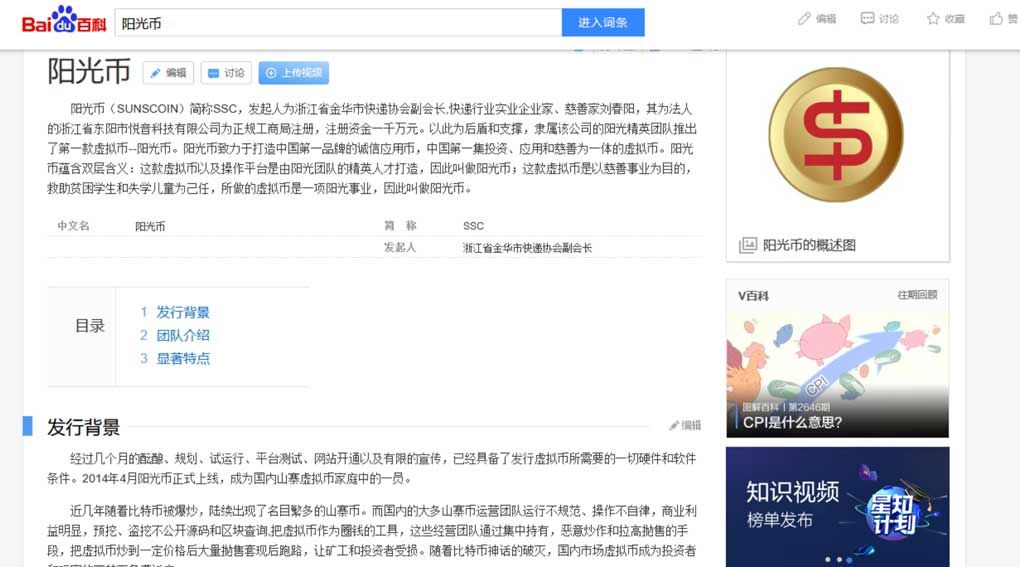Viewport: 1020px width, 567px height.
Task: Click the 发行背景 section heading
Action: click(x=83, y=427)
